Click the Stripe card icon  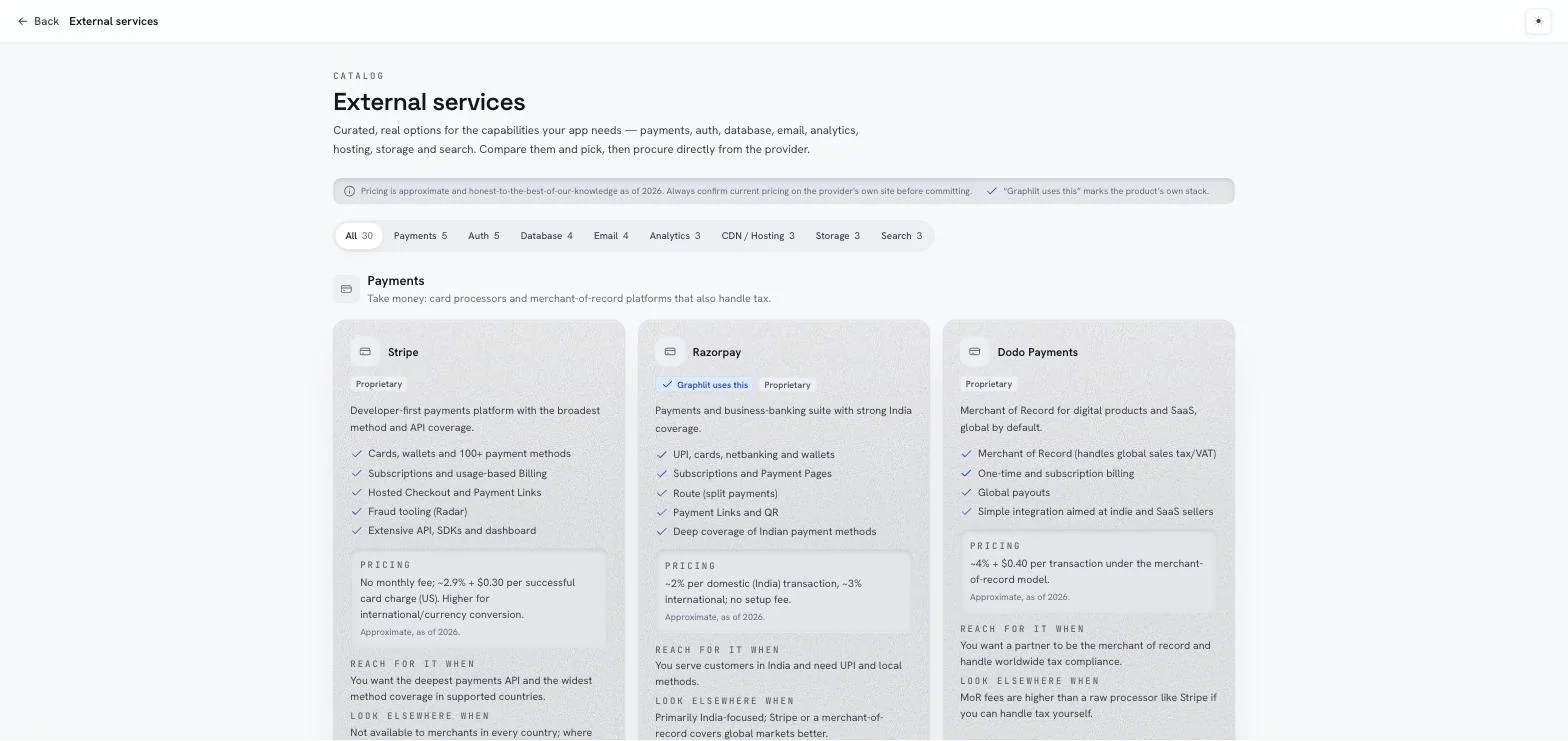coord(365,352)
